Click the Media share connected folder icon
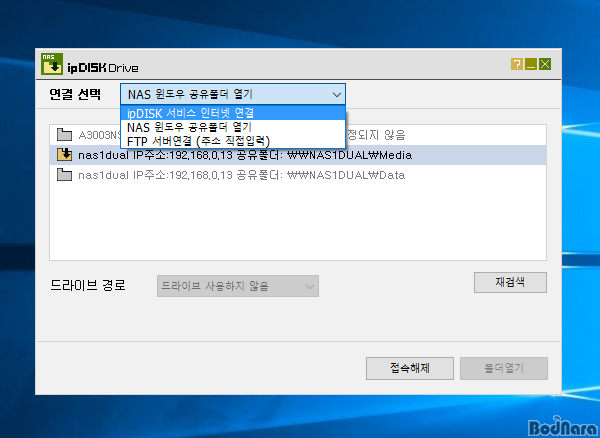This screenshot has width=600, height=438. click(64, 155)
